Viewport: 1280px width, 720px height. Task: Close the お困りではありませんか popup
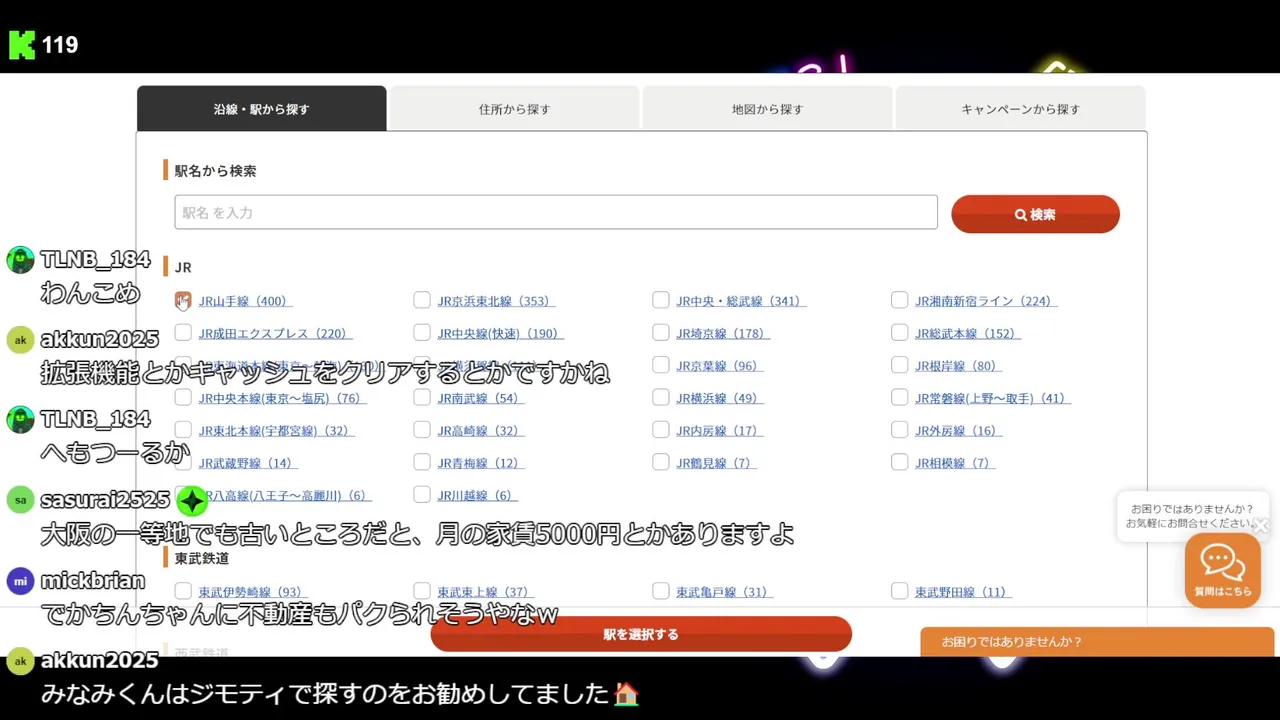click(x=1261, y=525)
